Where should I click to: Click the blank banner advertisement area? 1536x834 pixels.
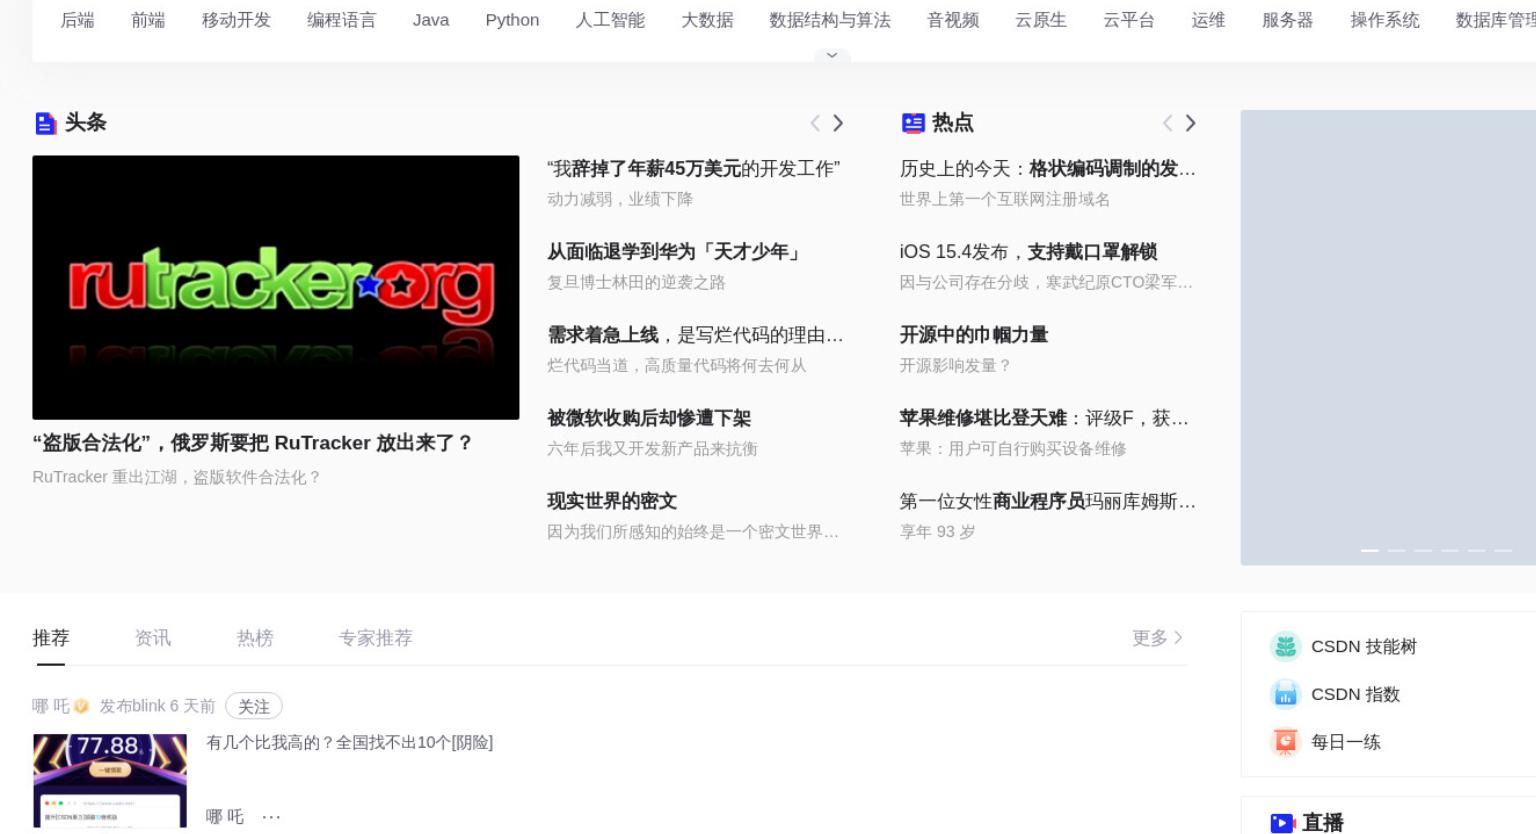click(x=1388, y=338)
